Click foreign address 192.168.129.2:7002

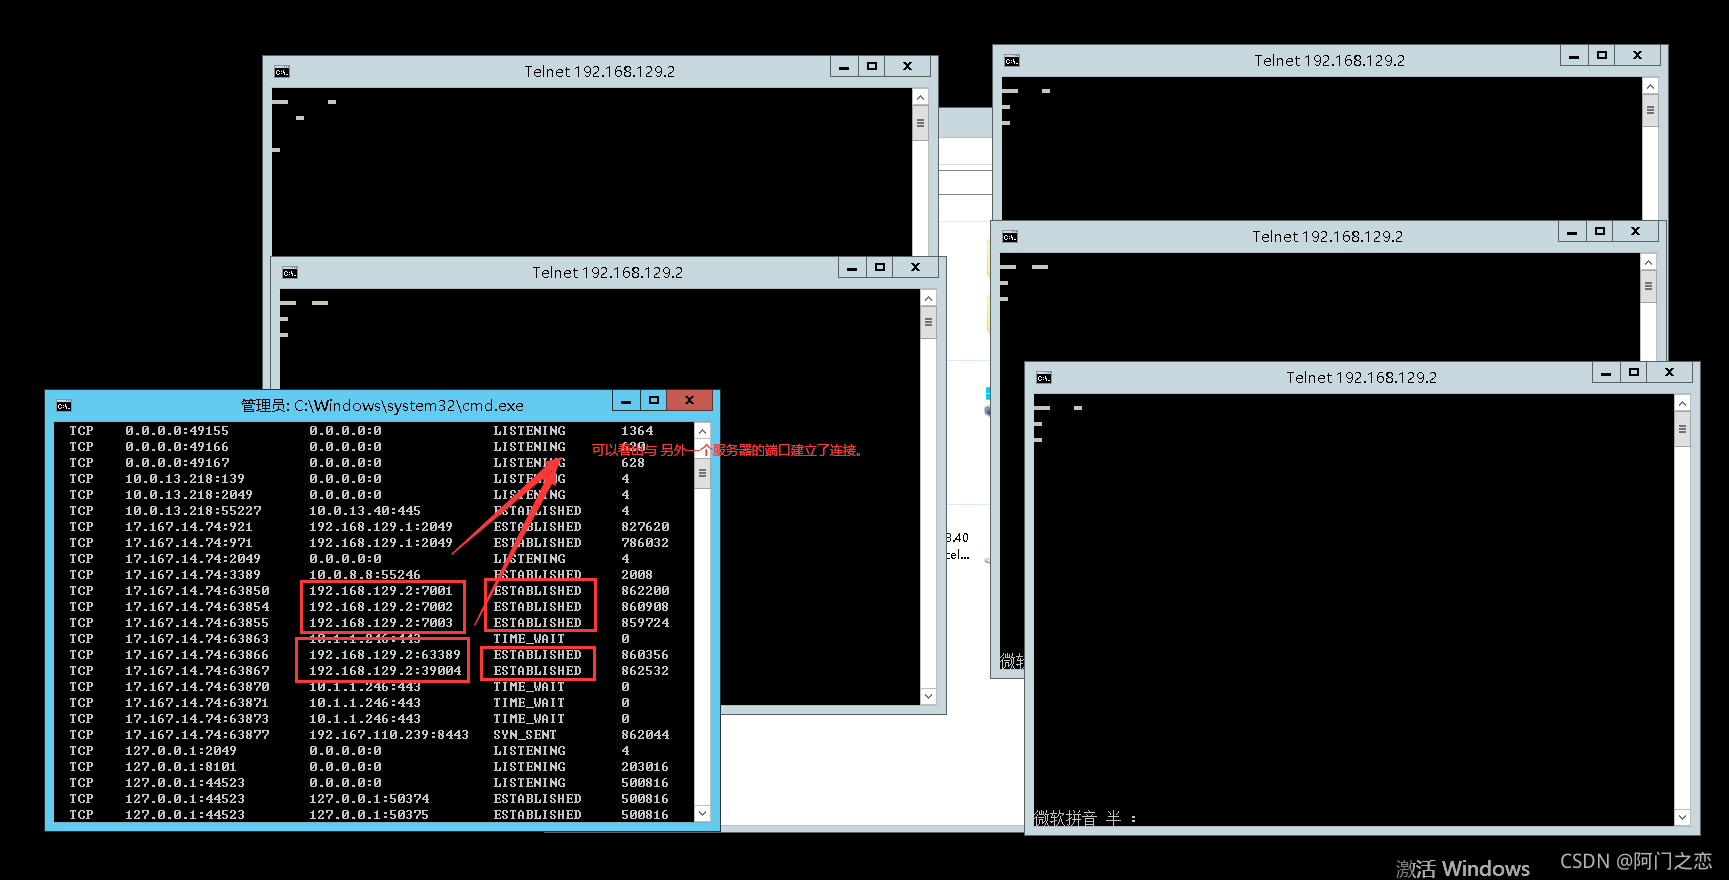coord(381,607)
